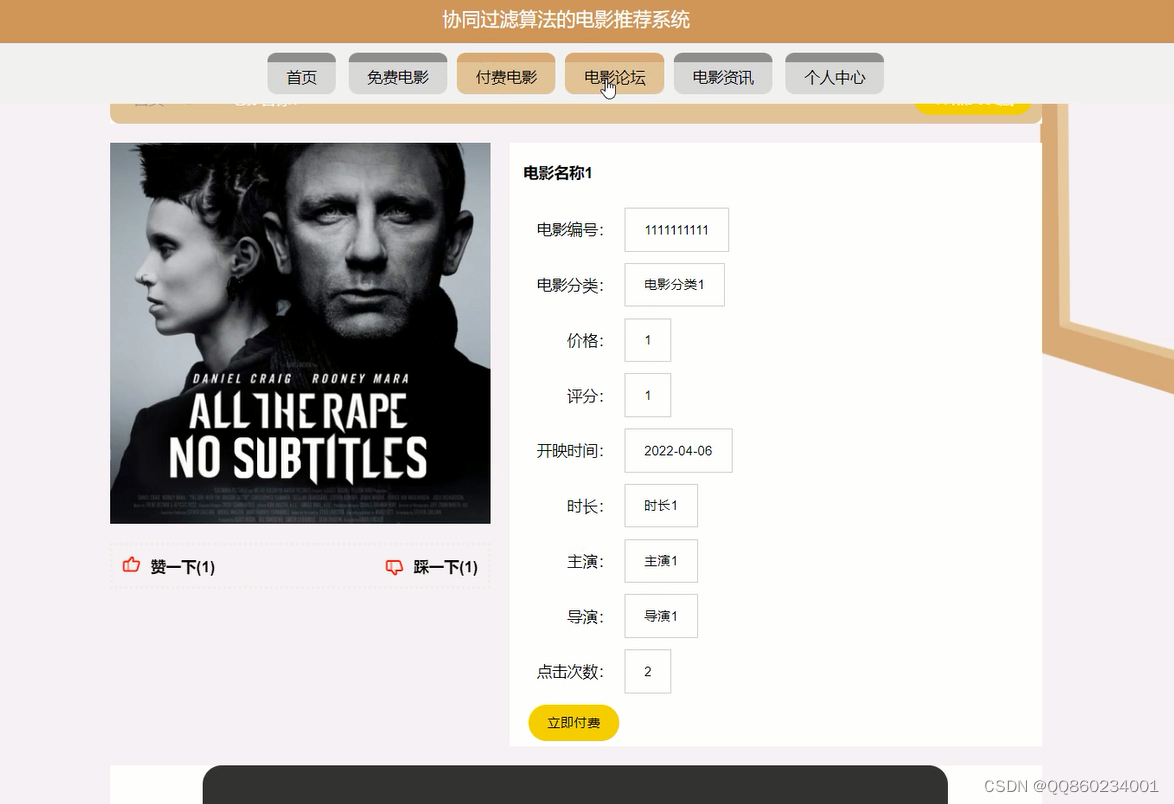Click the 导演1 director value

[x=661, y=616]
